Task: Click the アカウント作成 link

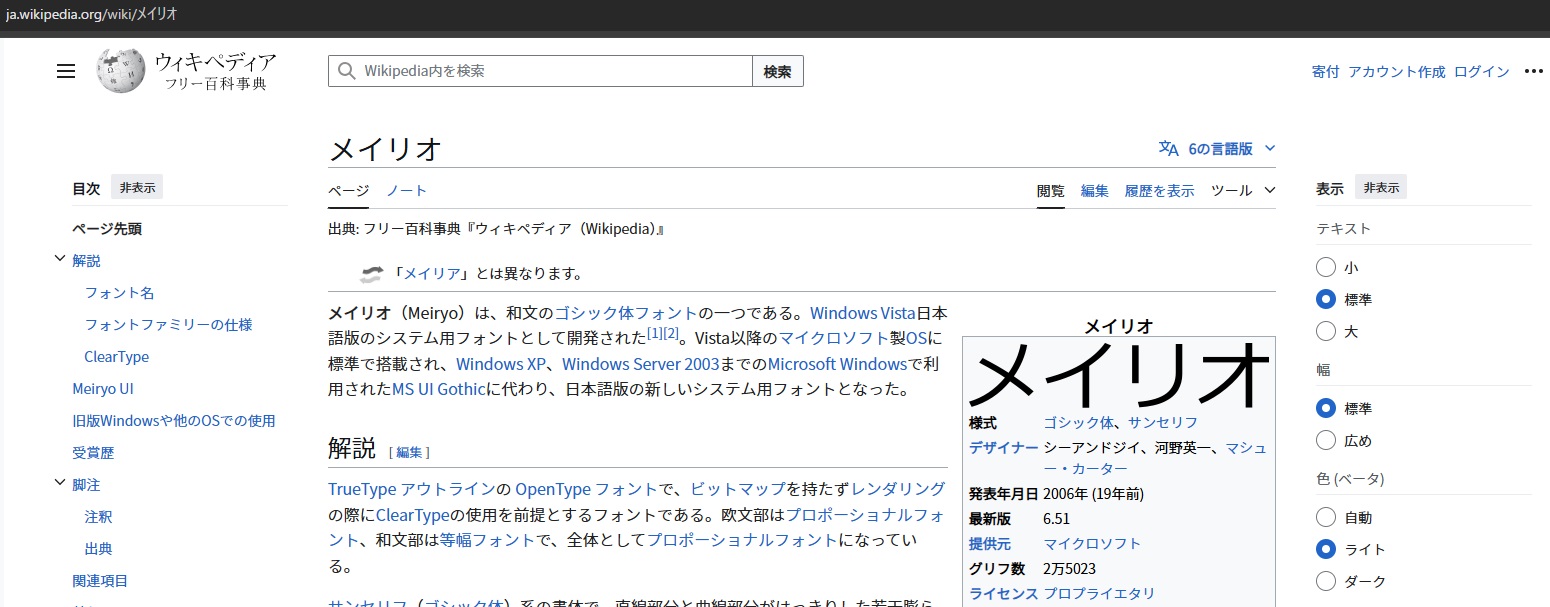Action: 1397,71
